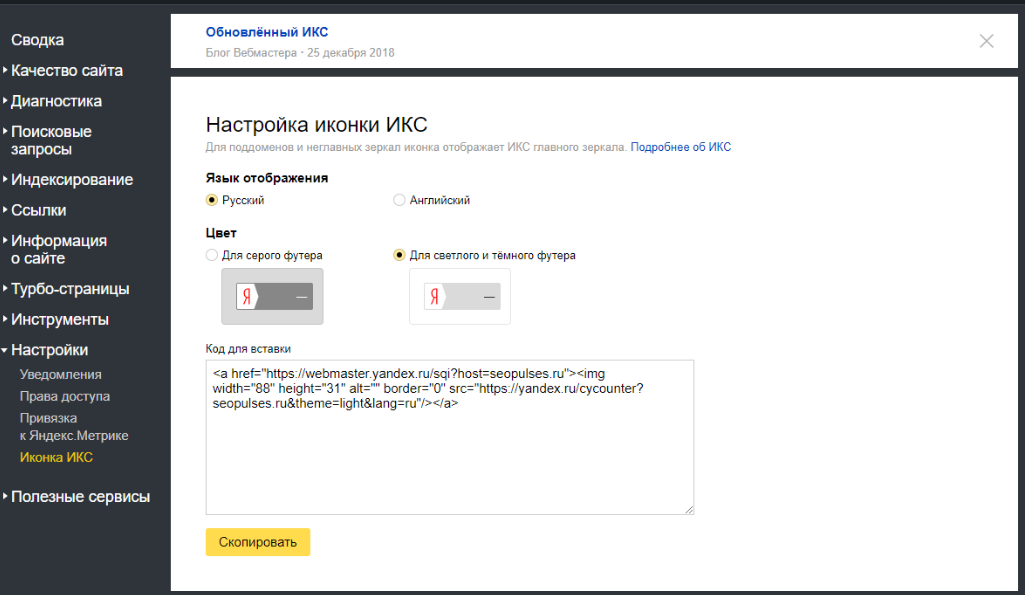Choose Для светлого и тёмного футера option
The height and width of the screenshot is (595, 1025).
coord(399,255)
